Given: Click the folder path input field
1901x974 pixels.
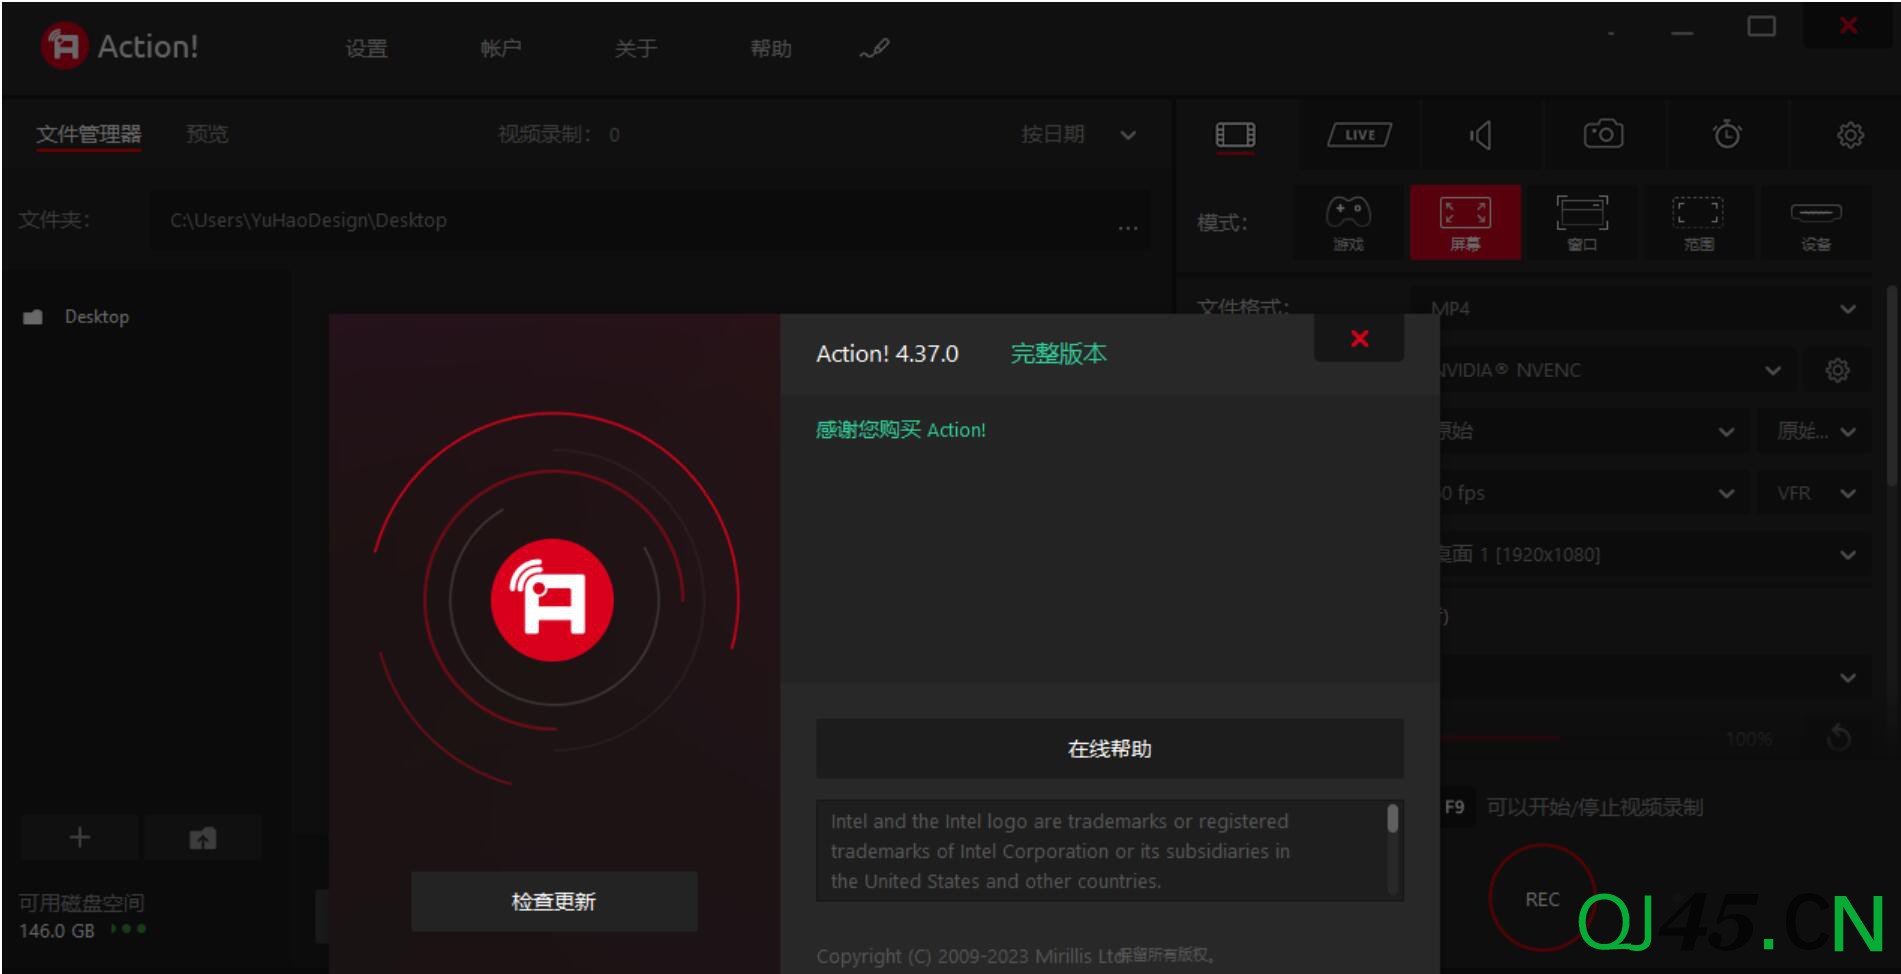Looking at the screenshot, I should (x=649, y=220).
